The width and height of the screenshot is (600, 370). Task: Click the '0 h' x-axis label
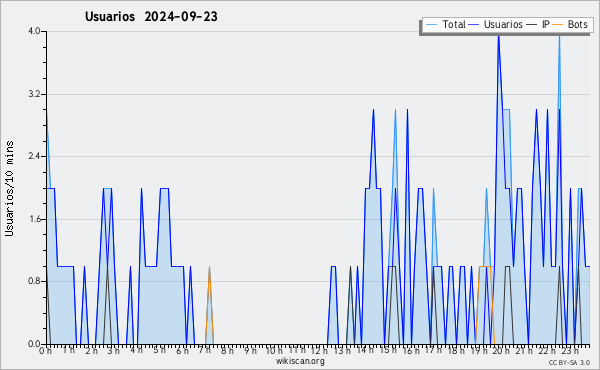tap(46, 350)
